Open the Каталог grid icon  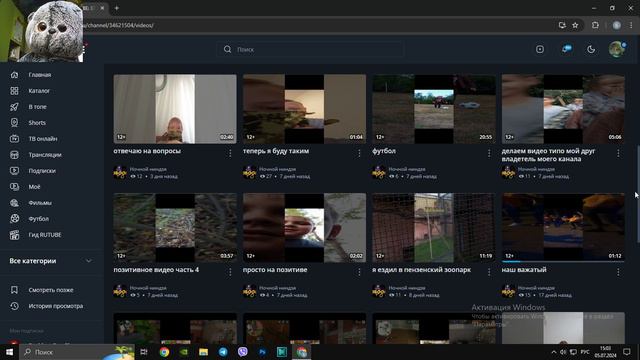click(14, 91)
